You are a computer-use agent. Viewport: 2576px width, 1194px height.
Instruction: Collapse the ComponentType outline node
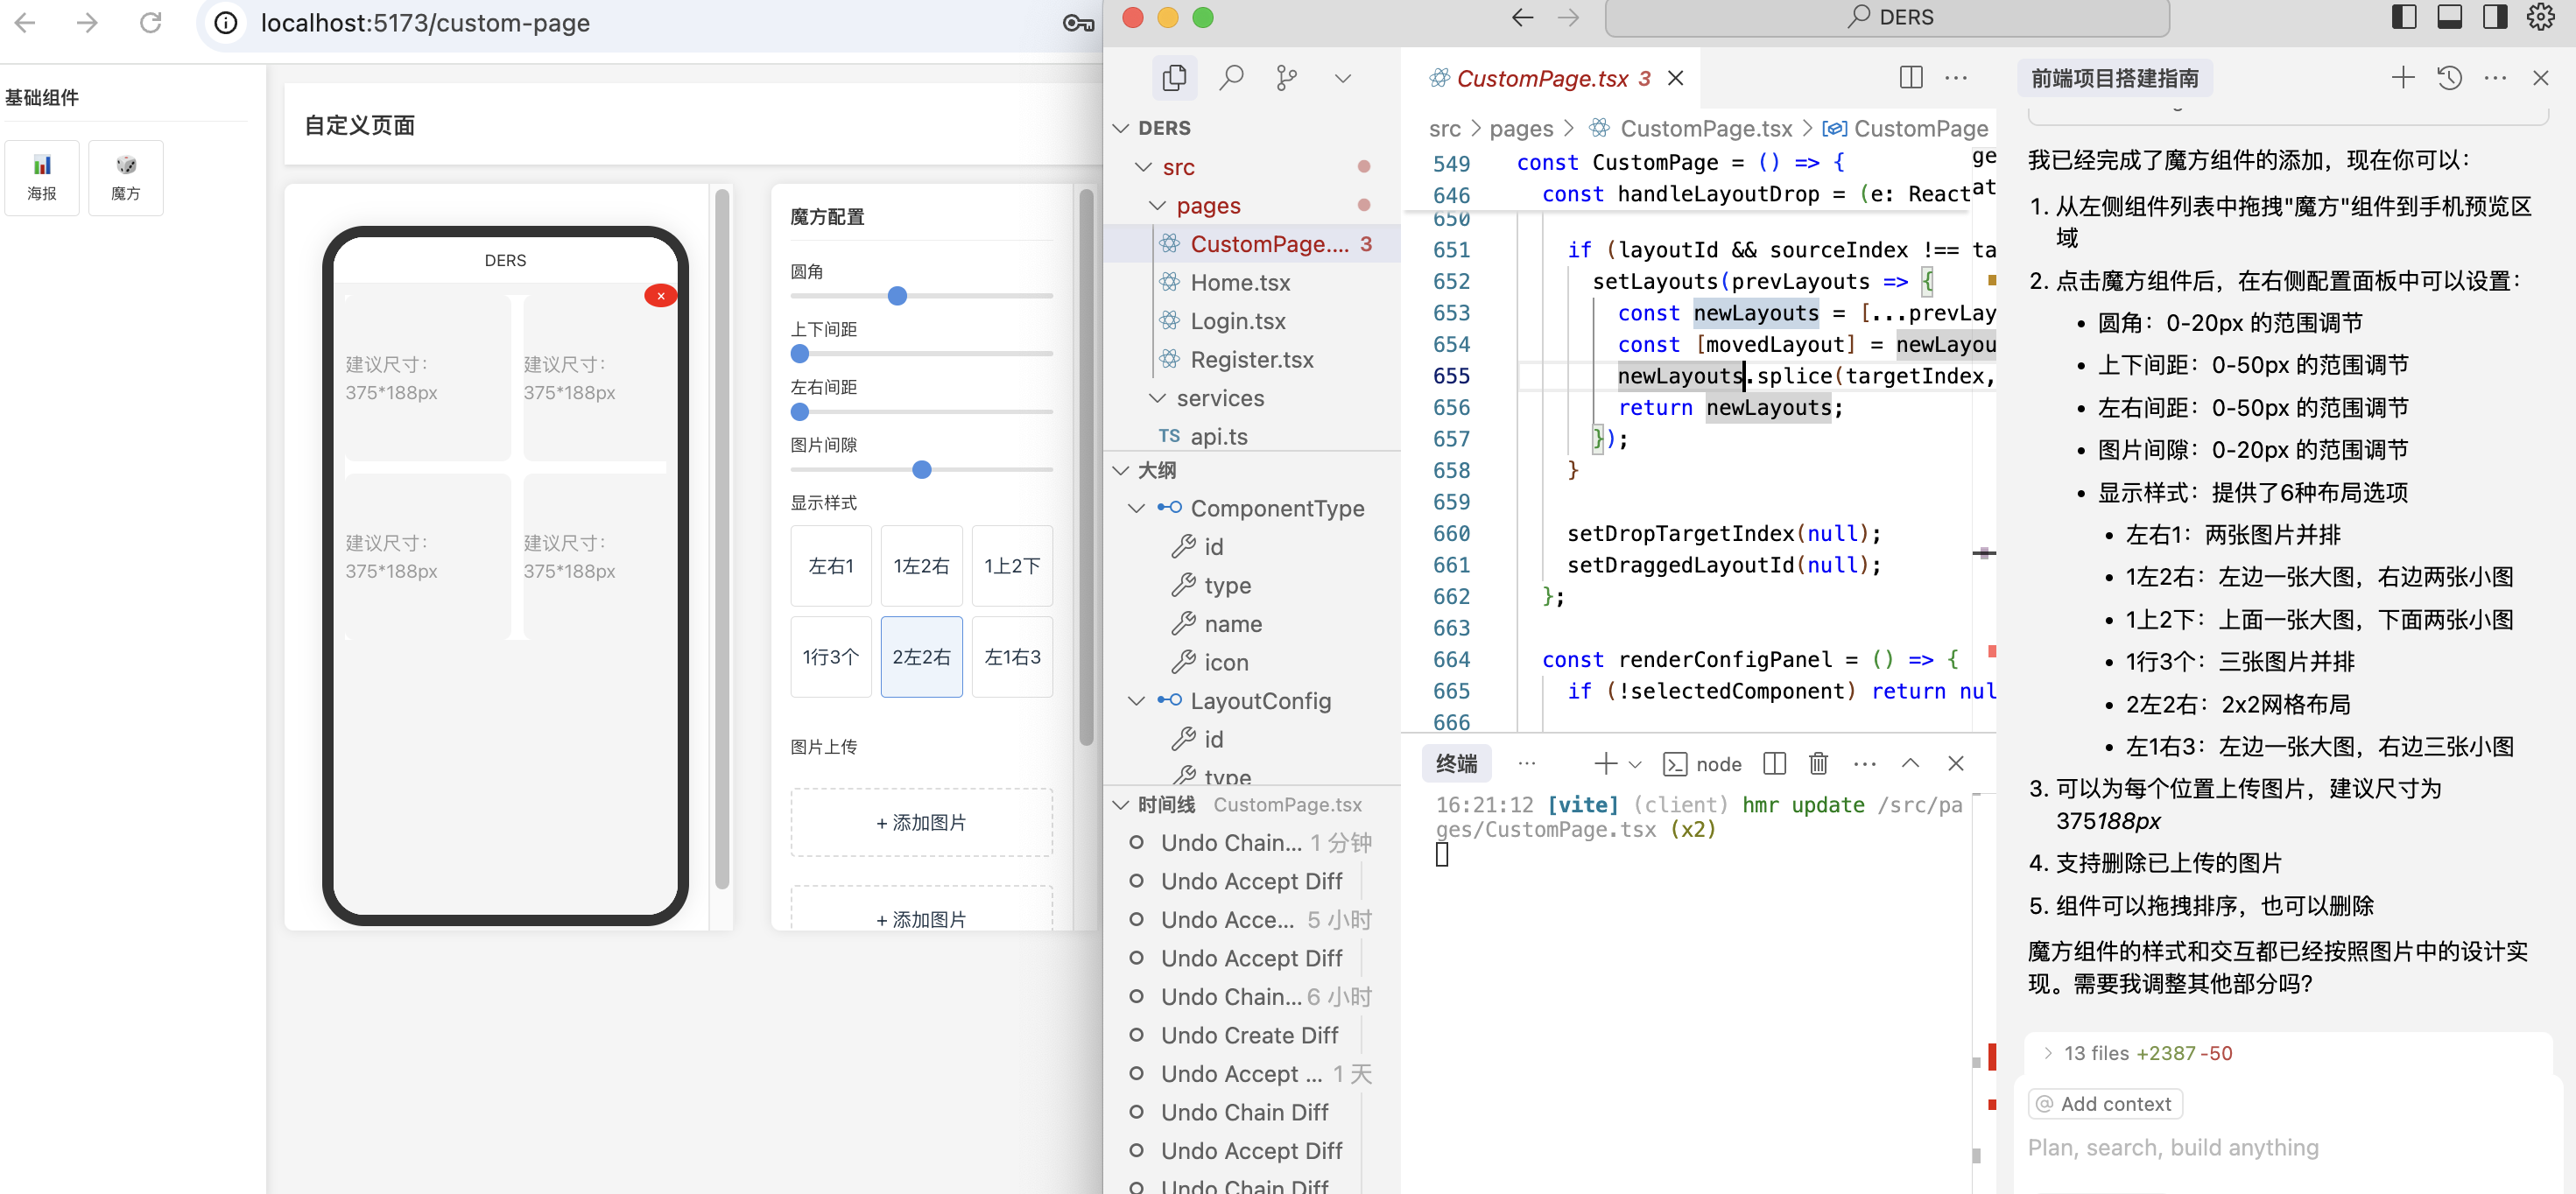click(1136, 508)
